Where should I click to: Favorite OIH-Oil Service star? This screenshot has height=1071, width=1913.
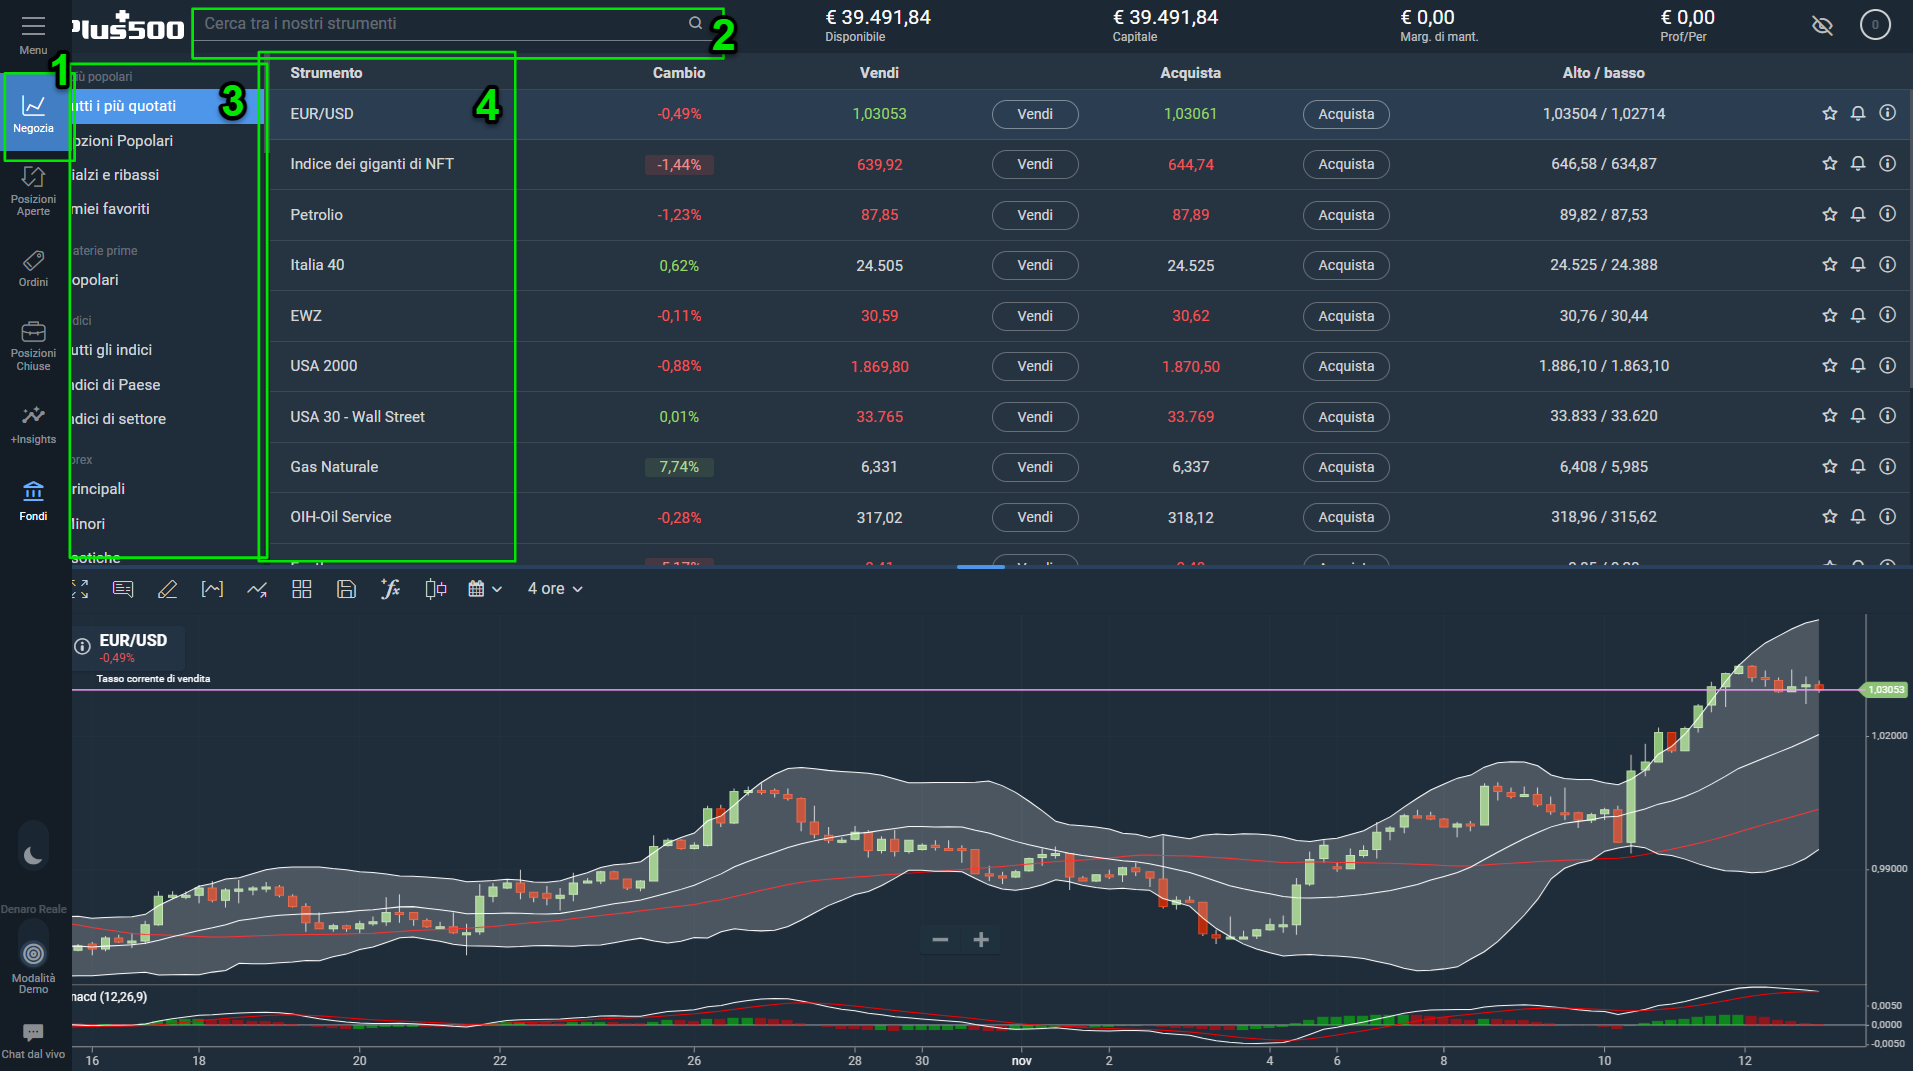pos(1829,516)
